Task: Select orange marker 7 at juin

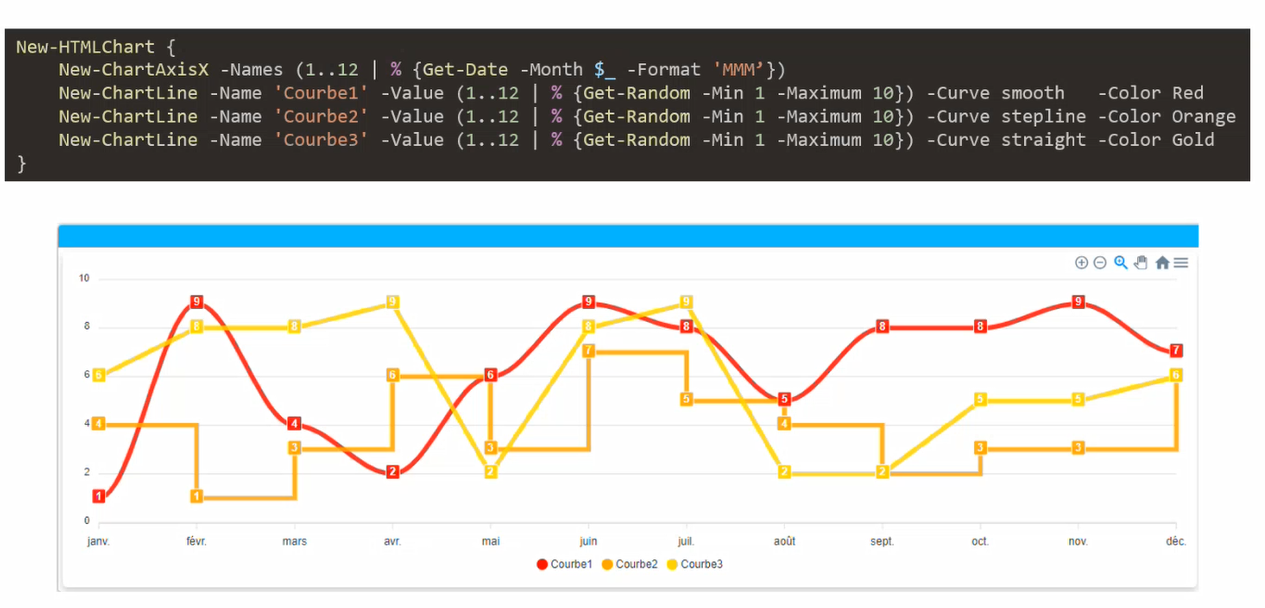Action: coord(589,350)
